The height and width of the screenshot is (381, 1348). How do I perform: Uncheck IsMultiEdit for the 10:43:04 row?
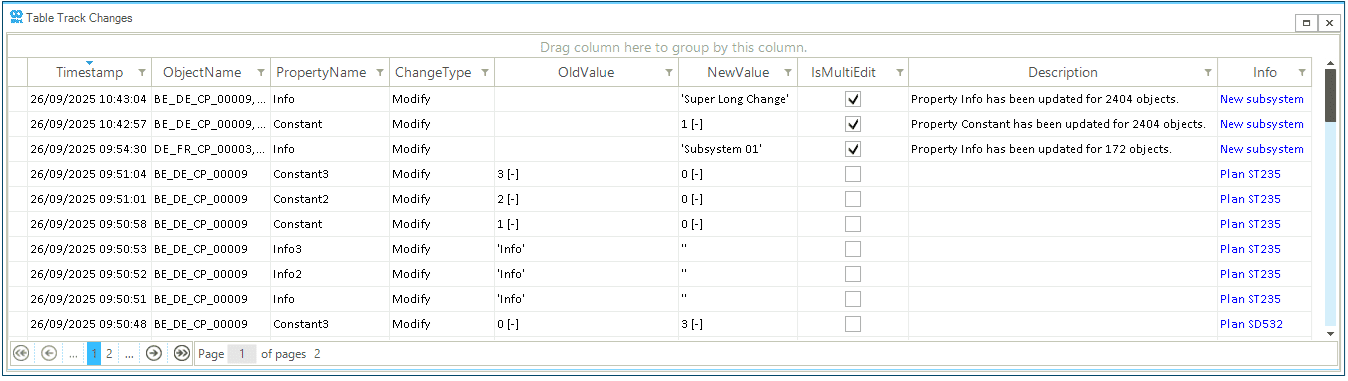853,99
